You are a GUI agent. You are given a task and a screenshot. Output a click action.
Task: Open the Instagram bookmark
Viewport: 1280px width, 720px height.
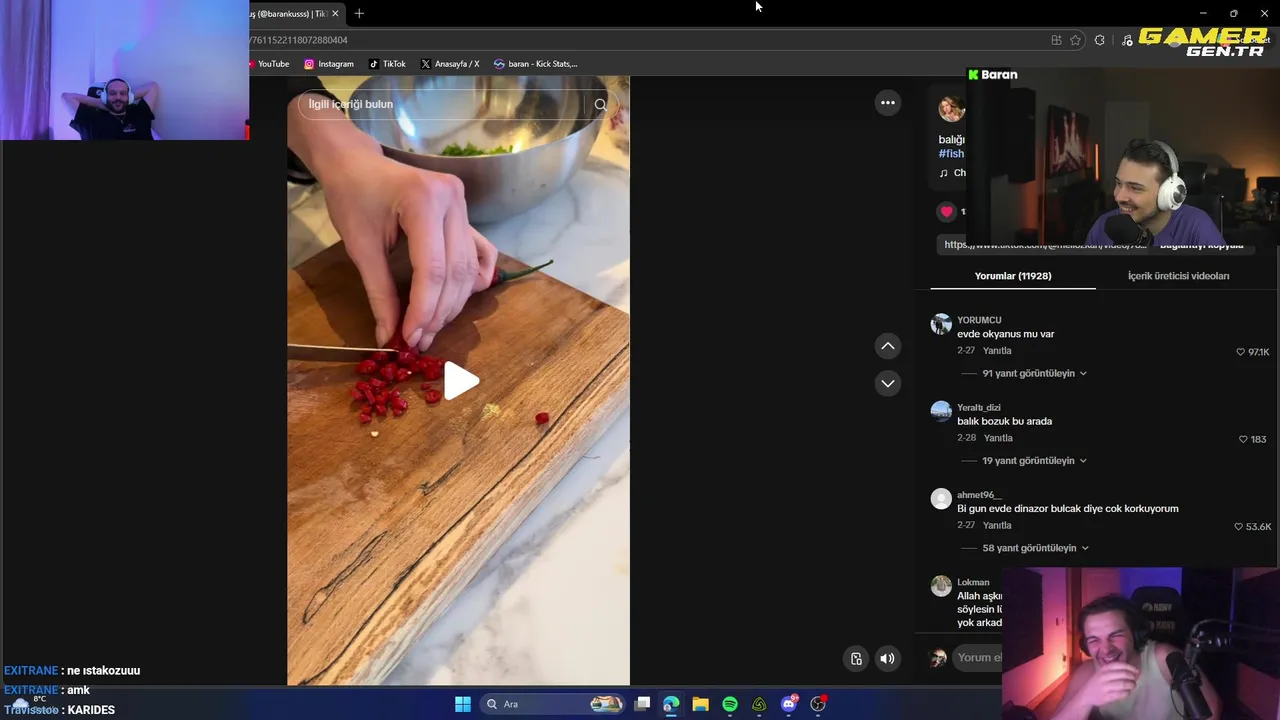(329, 64)
